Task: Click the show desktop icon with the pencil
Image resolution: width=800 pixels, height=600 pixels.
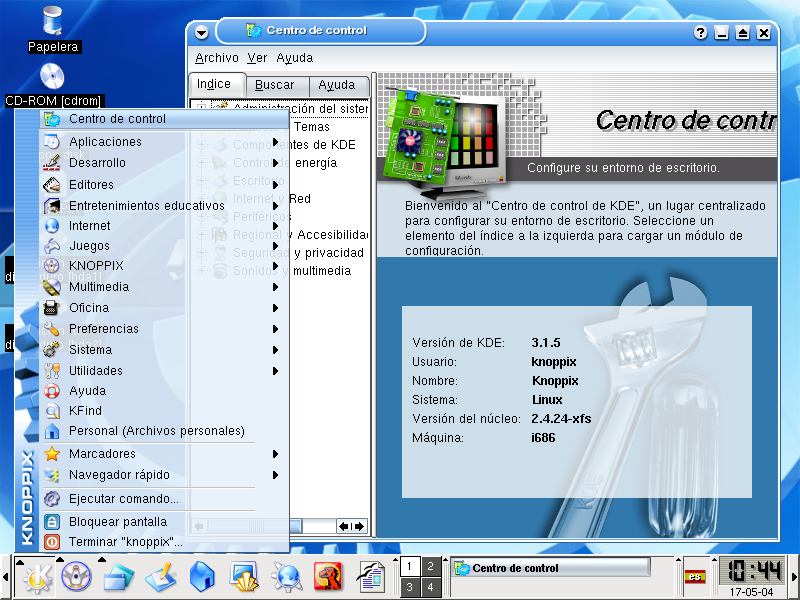Action: pos(161,577)
